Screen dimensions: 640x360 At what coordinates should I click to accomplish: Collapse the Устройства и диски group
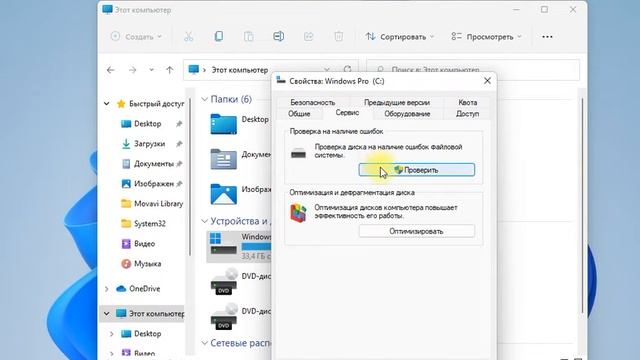pos(204,221)
